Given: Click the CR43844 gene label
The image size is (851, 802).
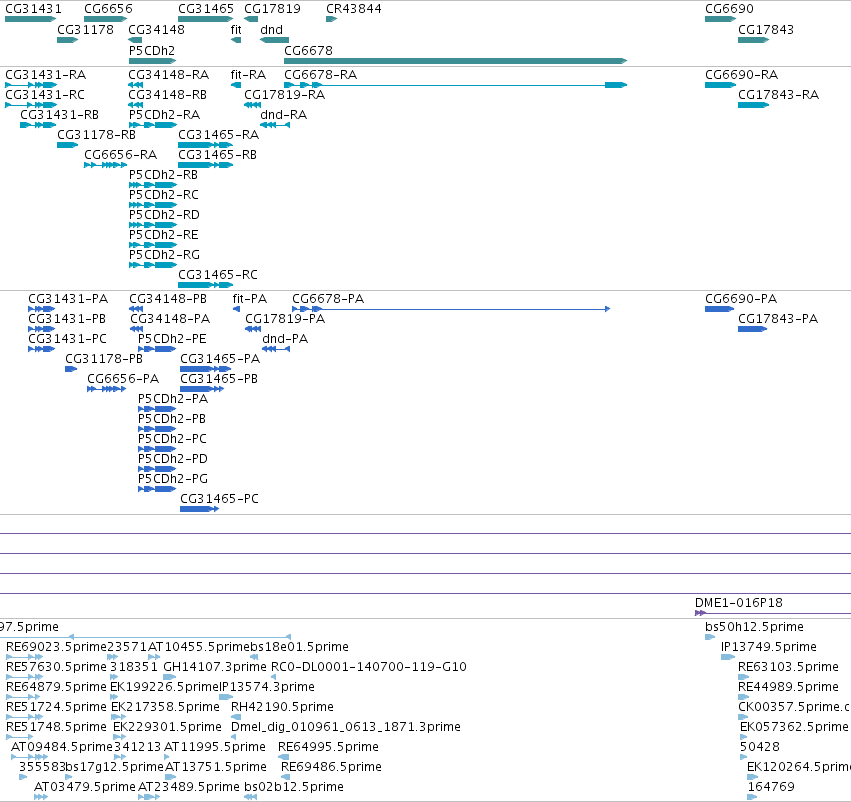Looking at the screenshot, I should coord(353,9).
